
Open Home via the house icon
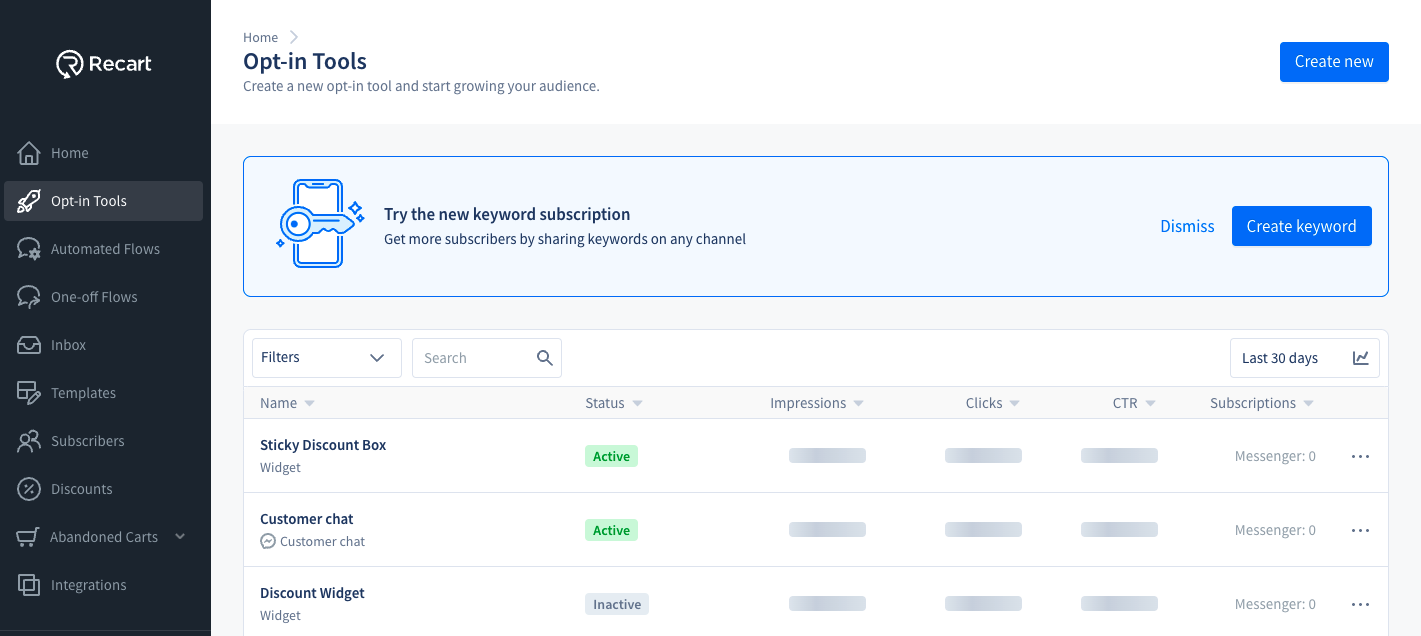coord(29,153)
